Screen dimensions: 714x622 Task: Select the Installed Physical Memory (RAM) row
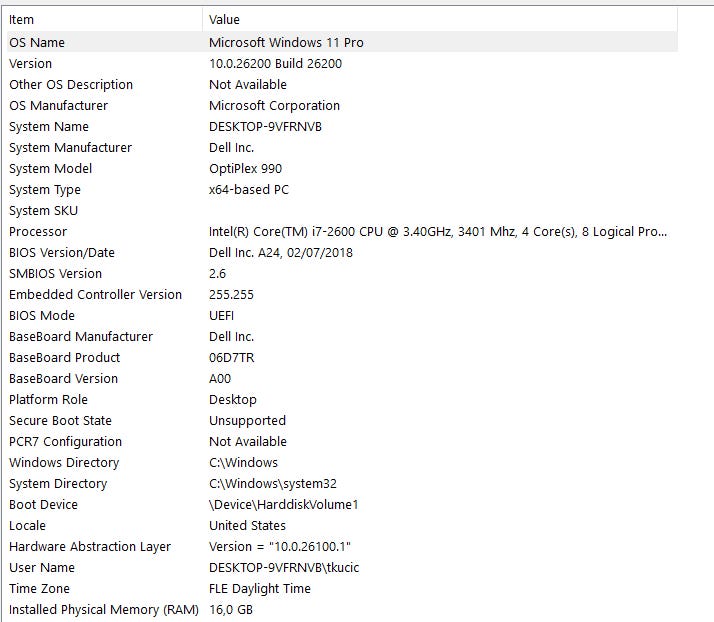pos(342,609)
